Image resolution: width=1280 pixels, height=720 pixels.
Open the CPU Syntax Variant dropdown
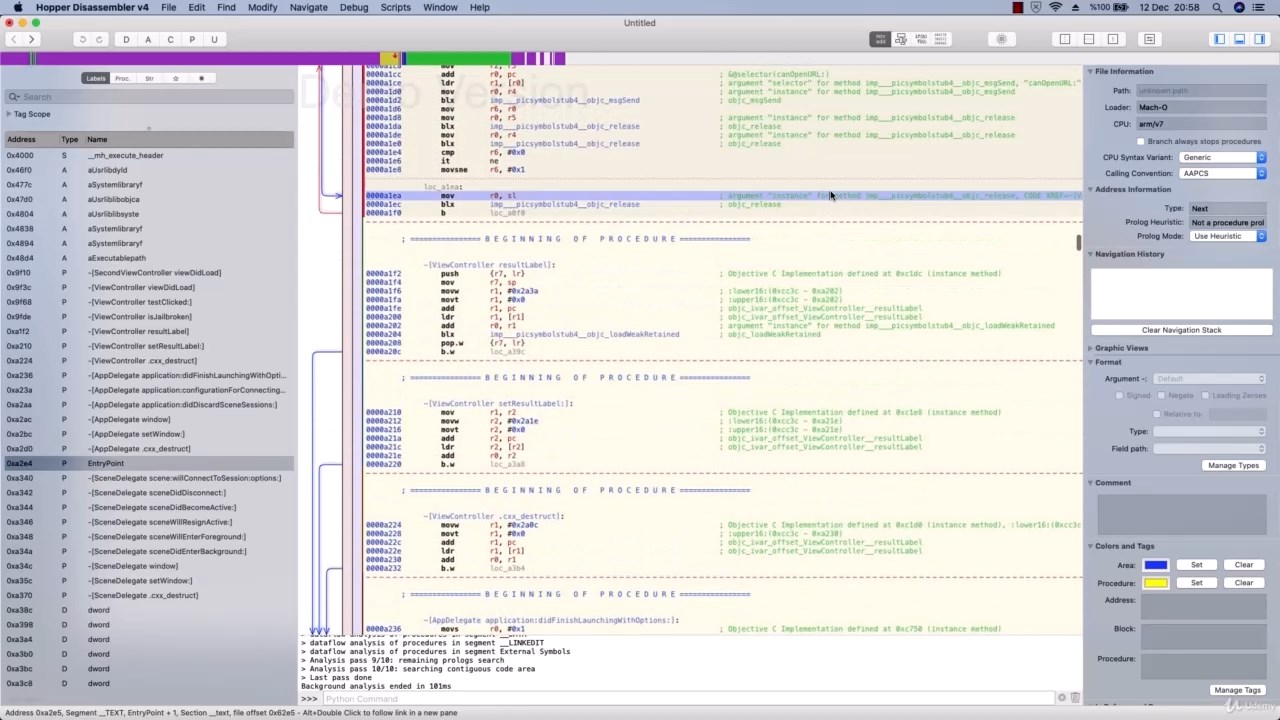click(x=1222, y=157)
